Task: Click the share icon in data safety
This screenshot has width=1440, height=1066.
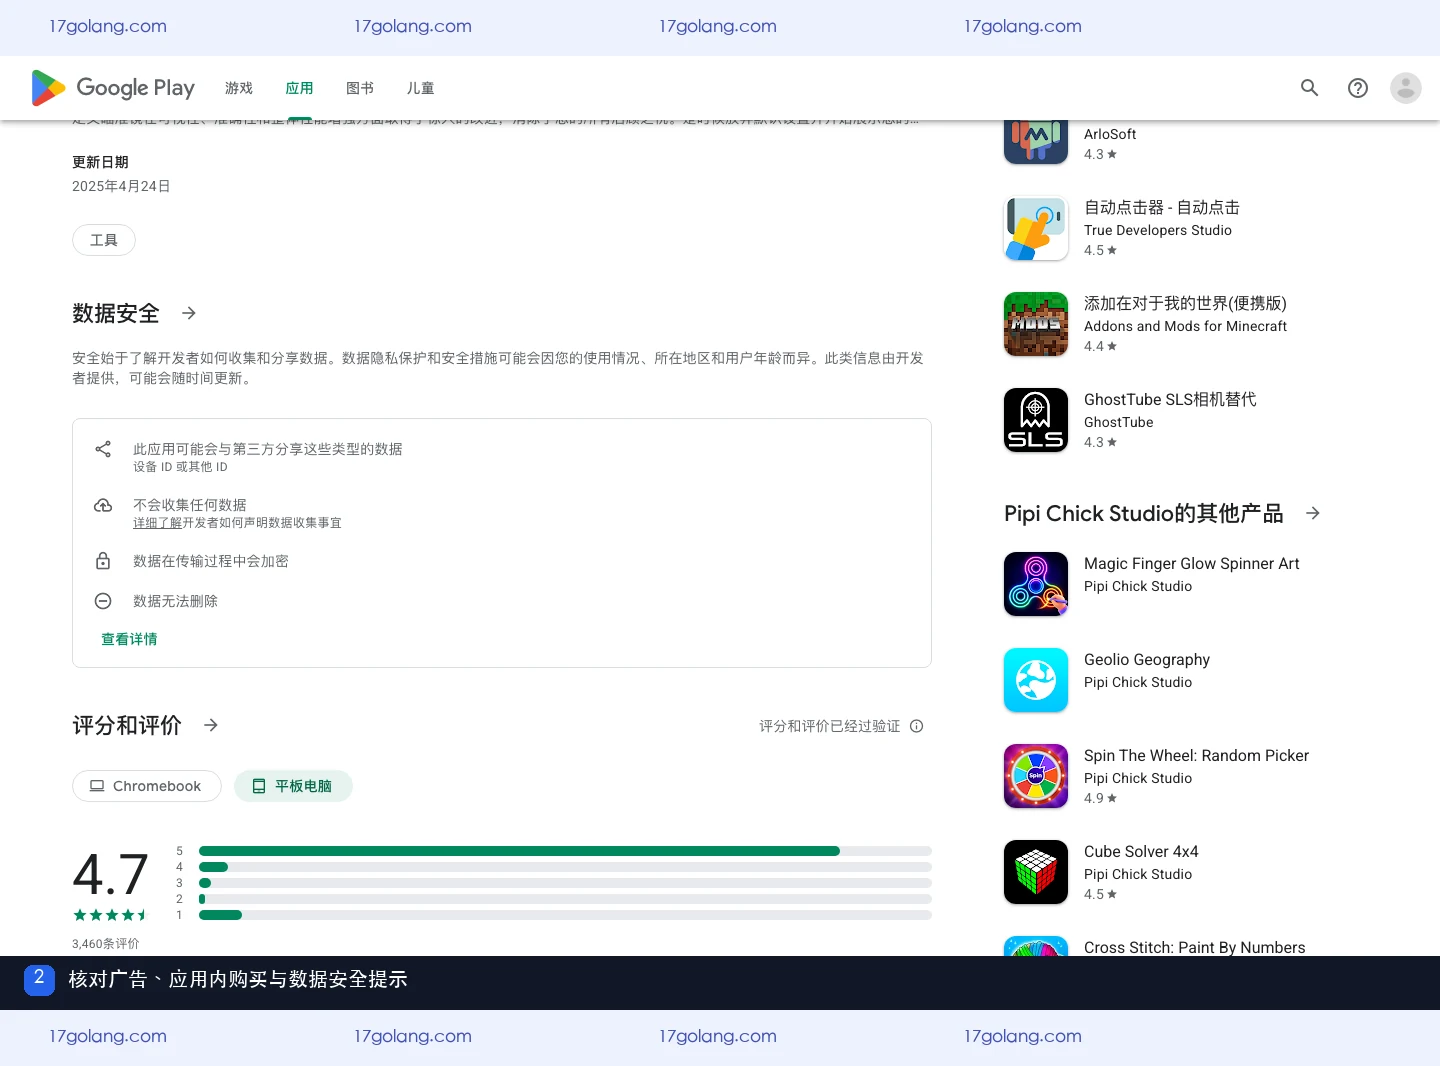Action: click(x=103, y=449)
